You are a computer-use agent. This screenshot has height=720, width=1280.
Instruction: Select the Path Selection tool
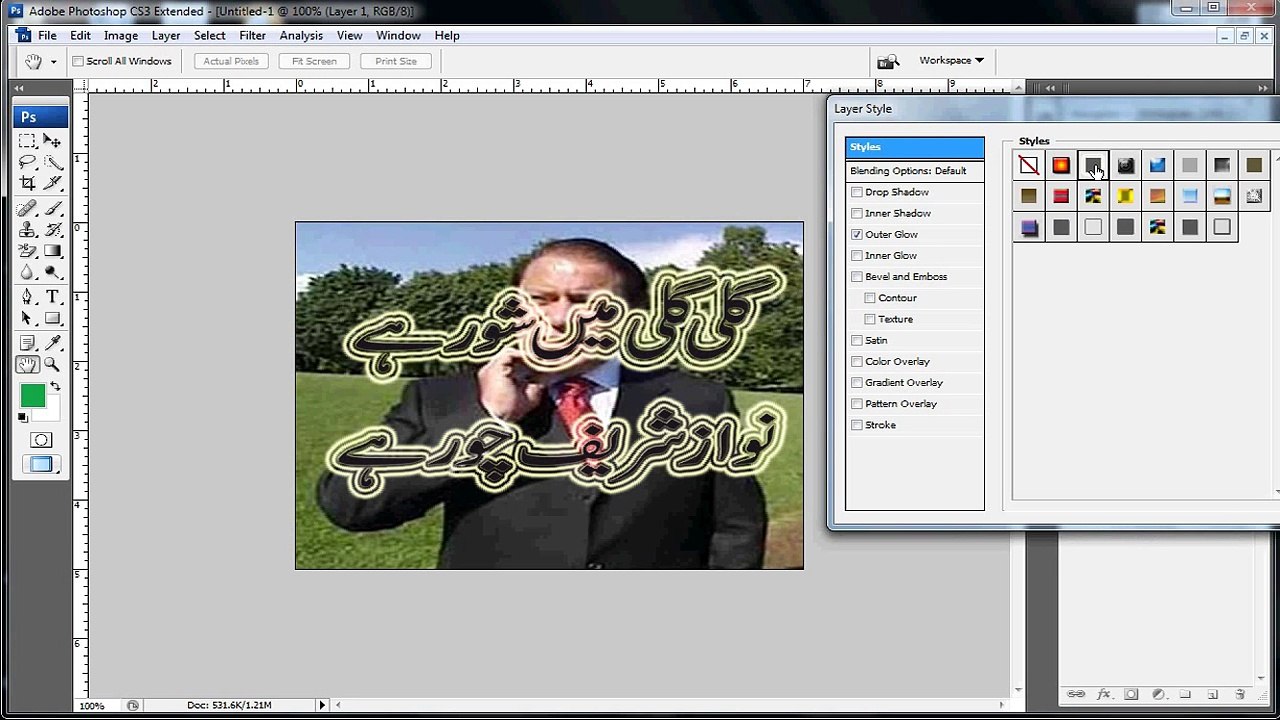click(x=27, y=318)
